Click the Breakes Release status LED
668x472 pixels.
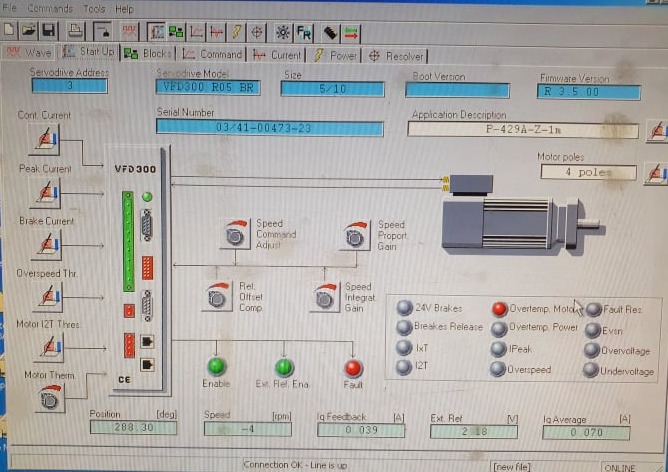(x=404, y=327)
